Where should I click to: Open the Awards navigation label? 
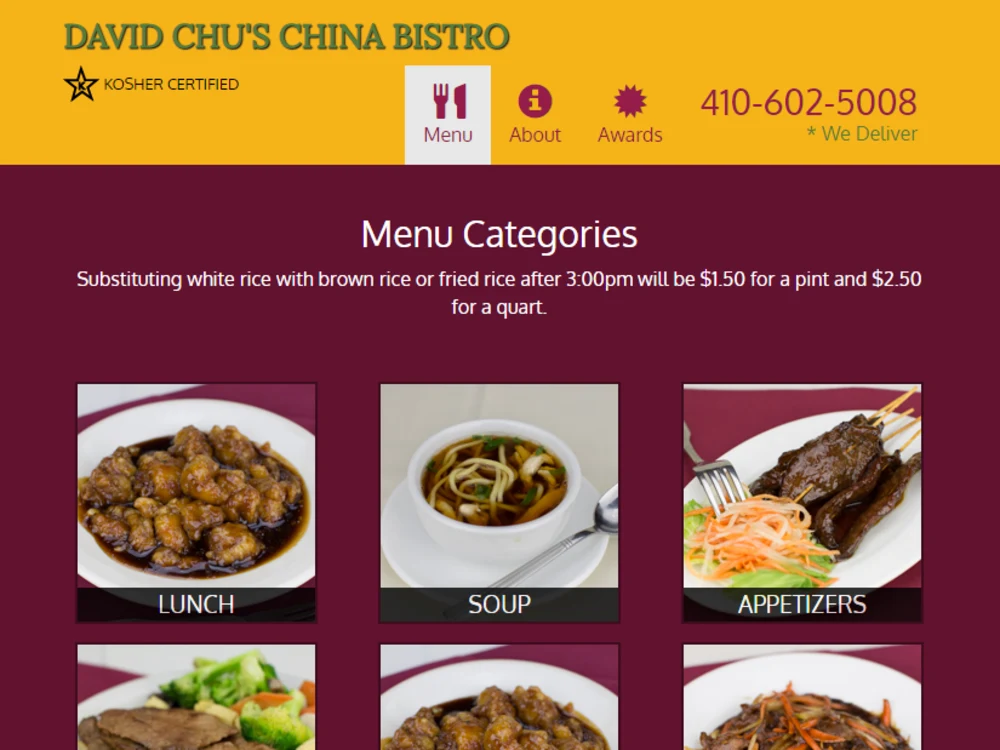tap(629, 135)
